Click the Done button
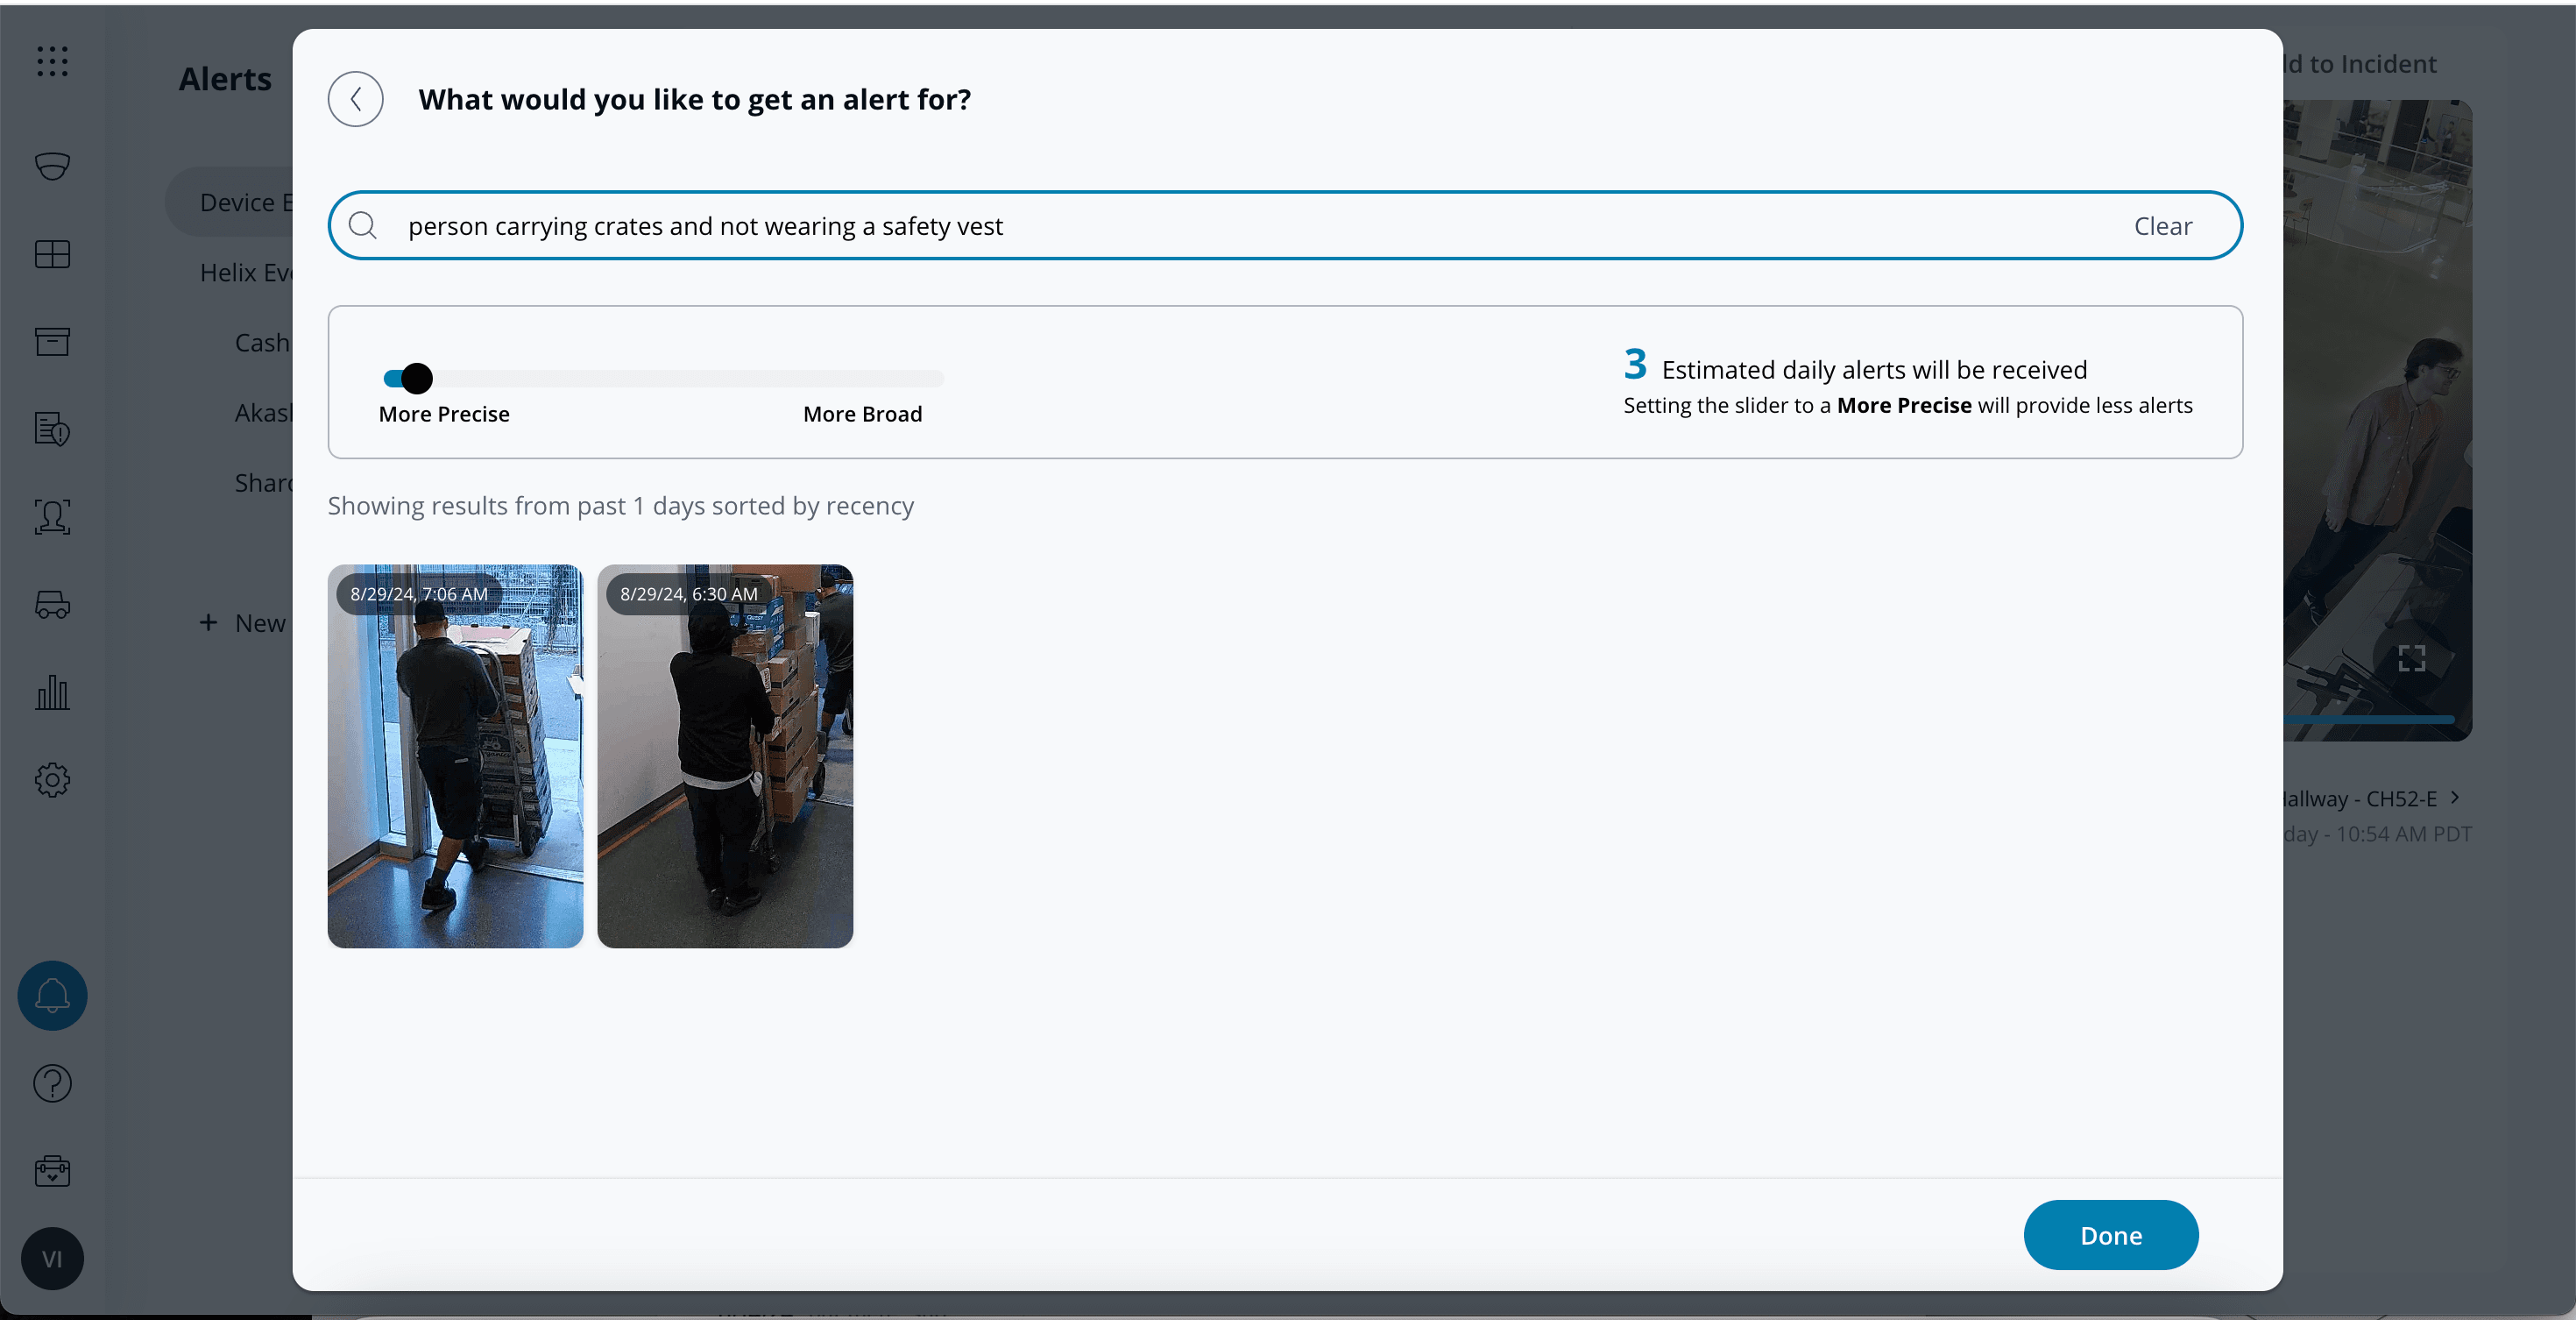2576x1320 pixels. 2110,1234
